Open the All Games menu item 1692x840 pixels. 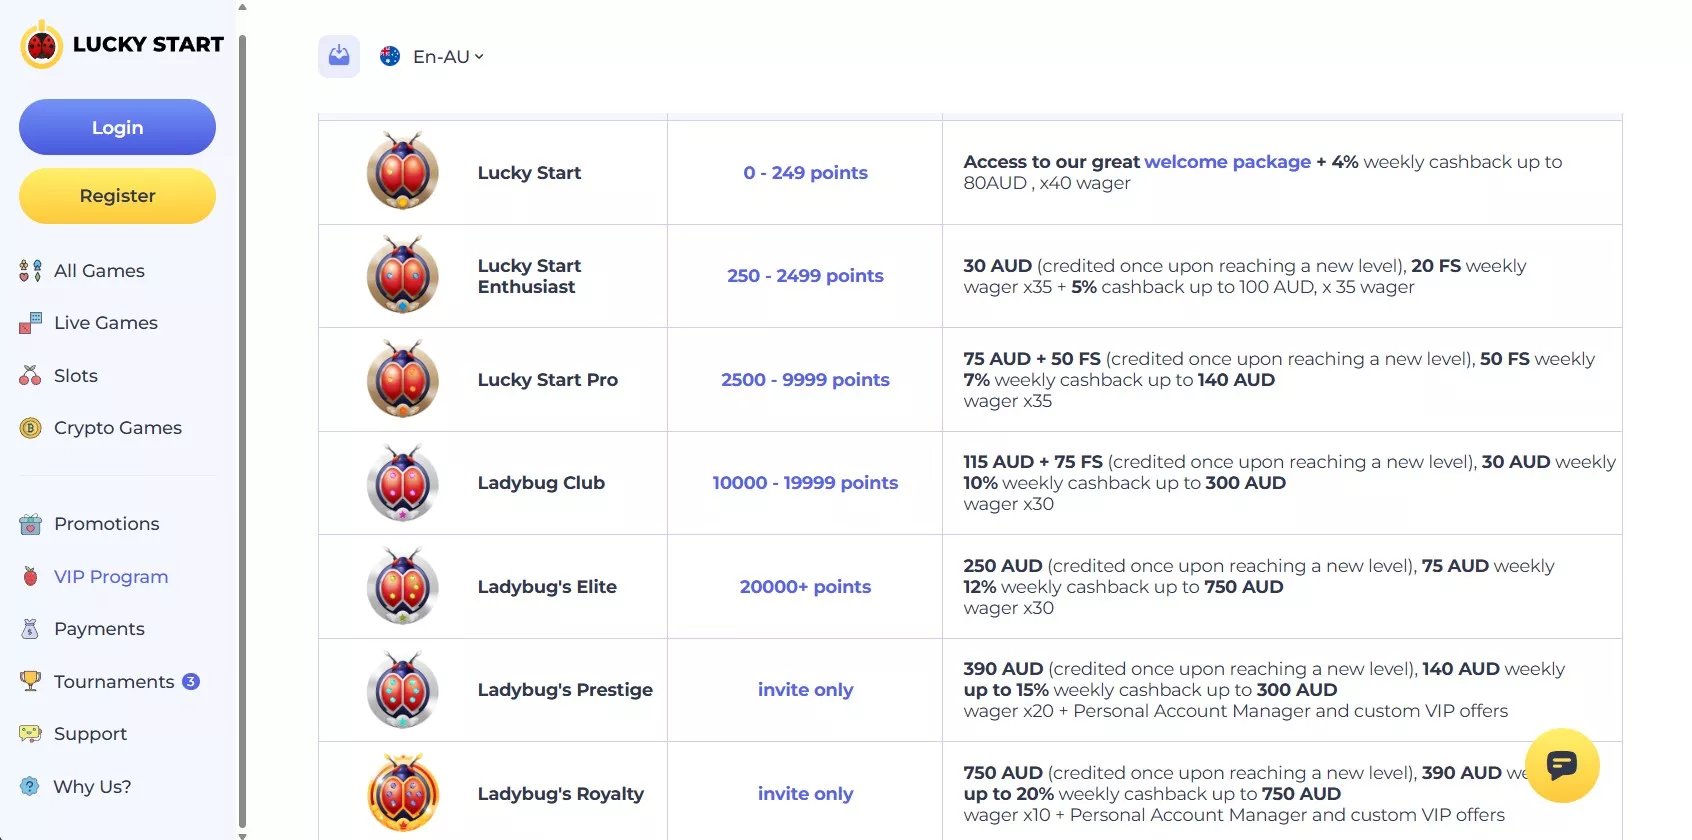pos(99,271)
